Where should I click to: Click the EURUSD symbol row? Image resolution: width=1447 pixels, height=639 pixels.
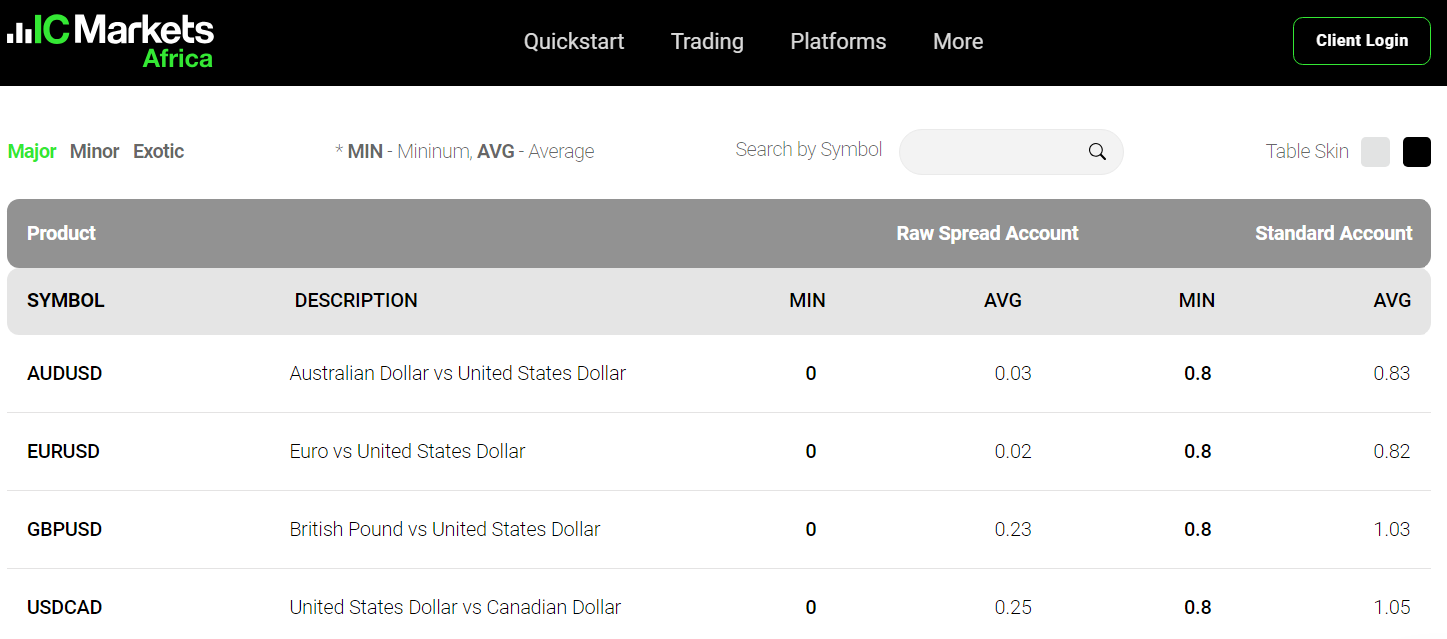click(64, 451)
